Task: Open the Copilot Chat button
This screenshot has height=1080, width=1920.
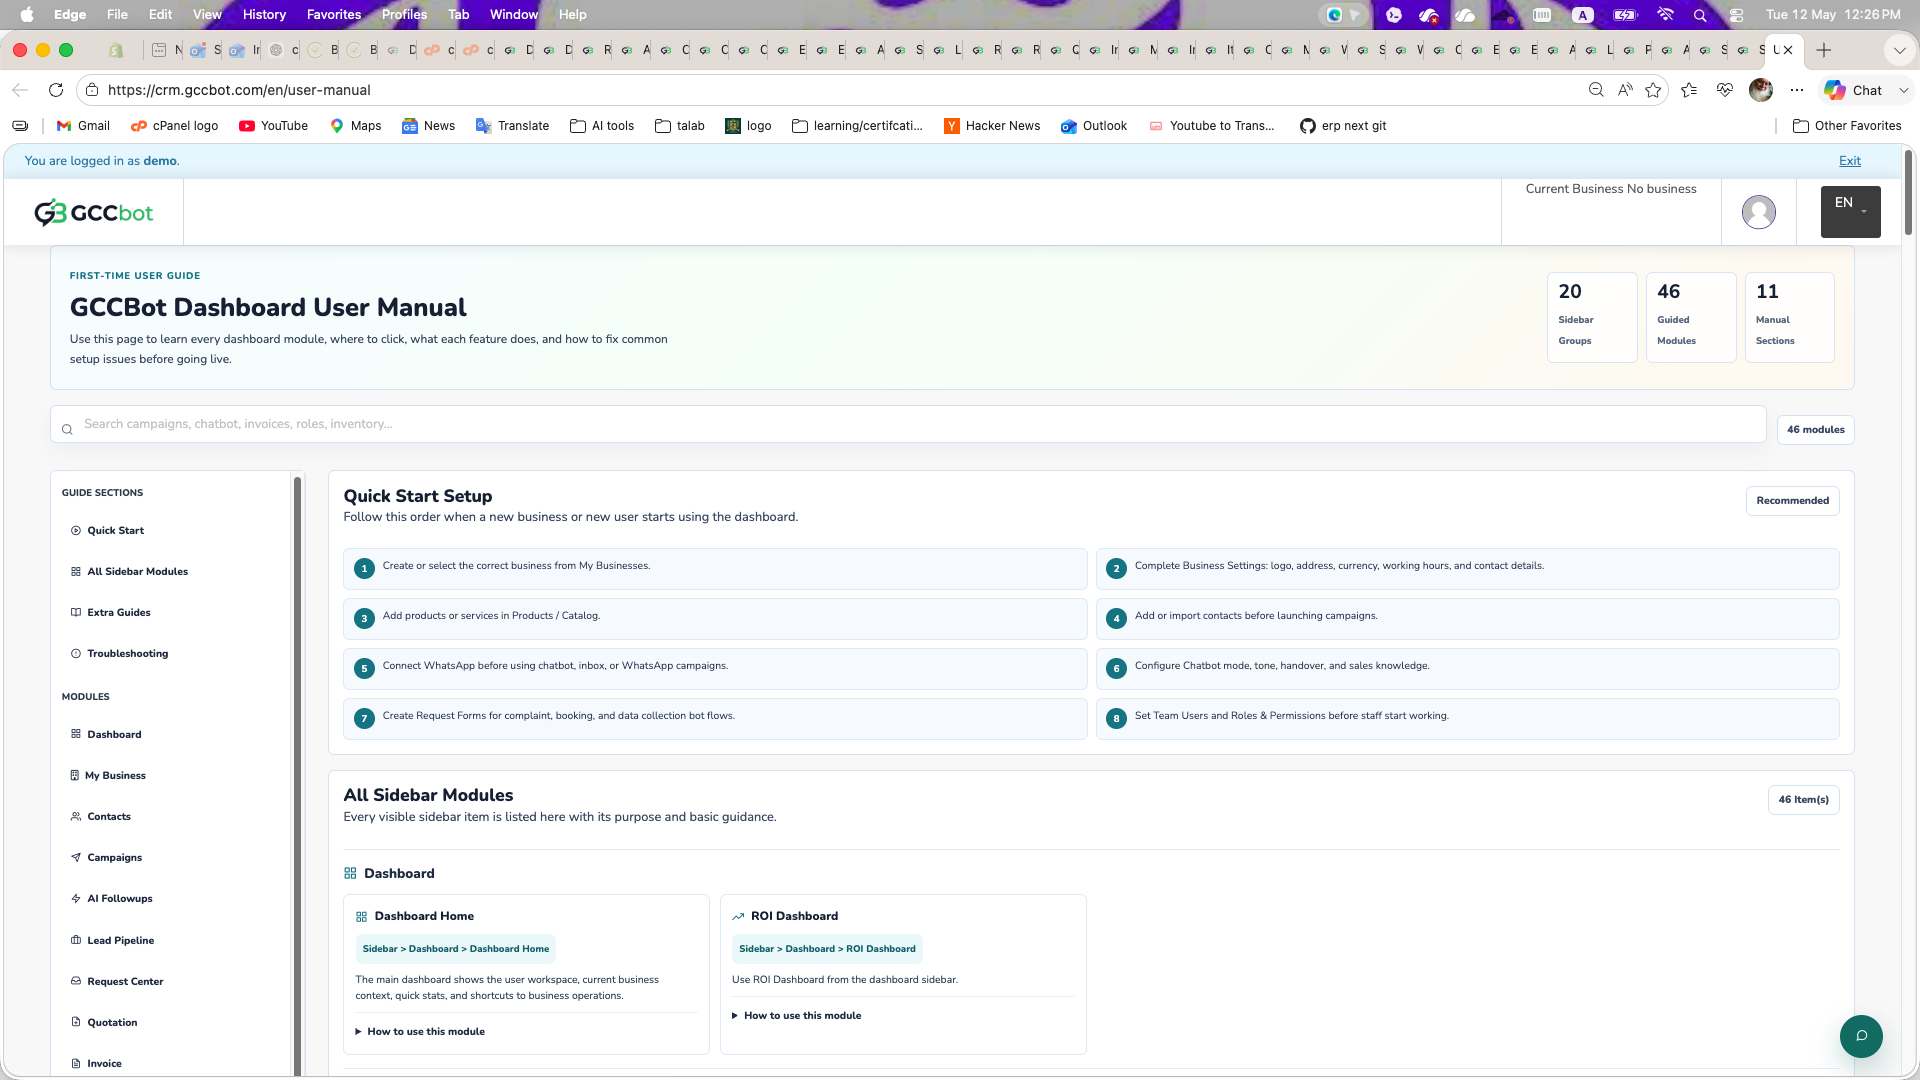Action: tap(1854, 90)
